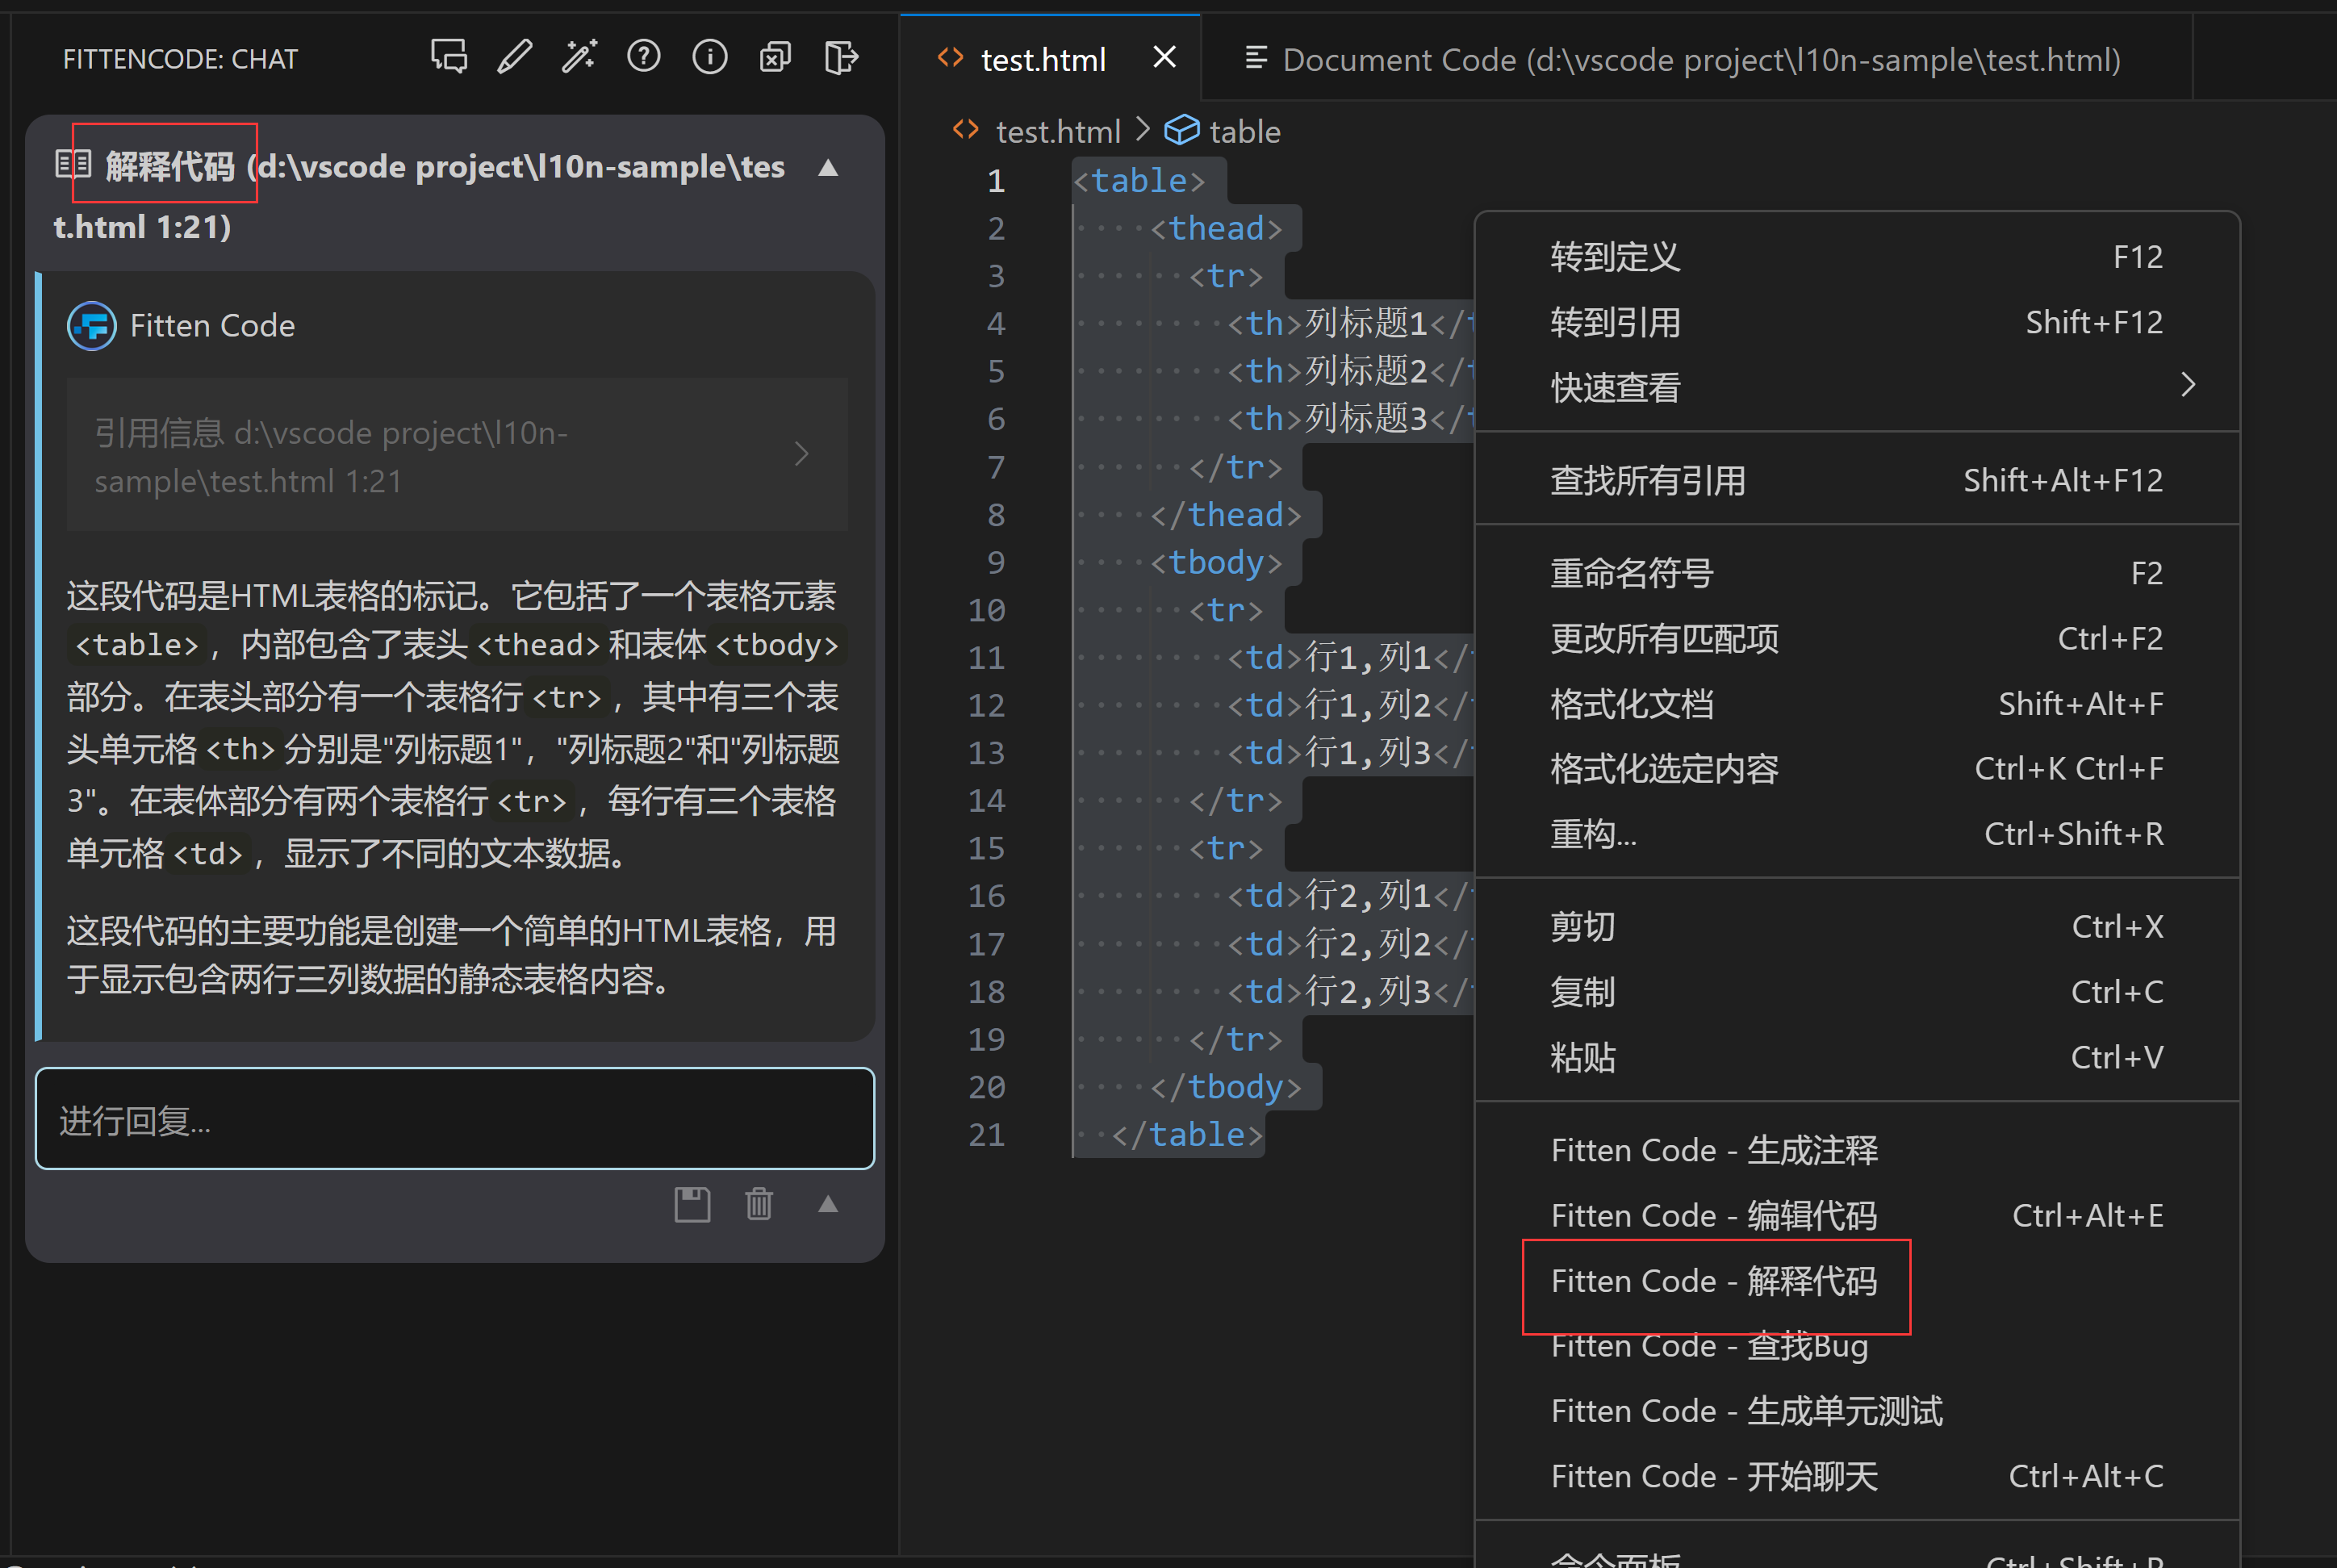
Task: Clear all chats with the delete-windows icon
Action: [774, 57]
